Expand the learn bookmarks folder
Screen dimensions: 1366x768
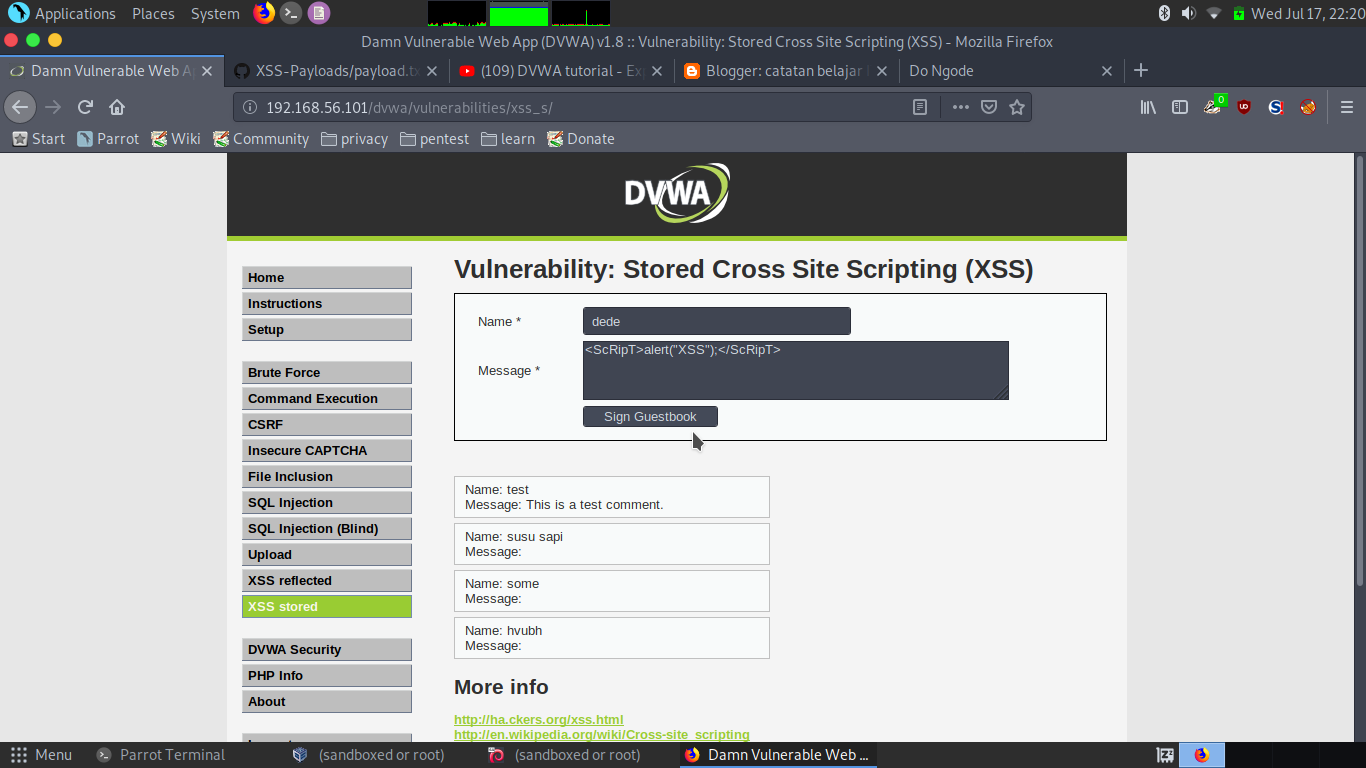point(508,139)
